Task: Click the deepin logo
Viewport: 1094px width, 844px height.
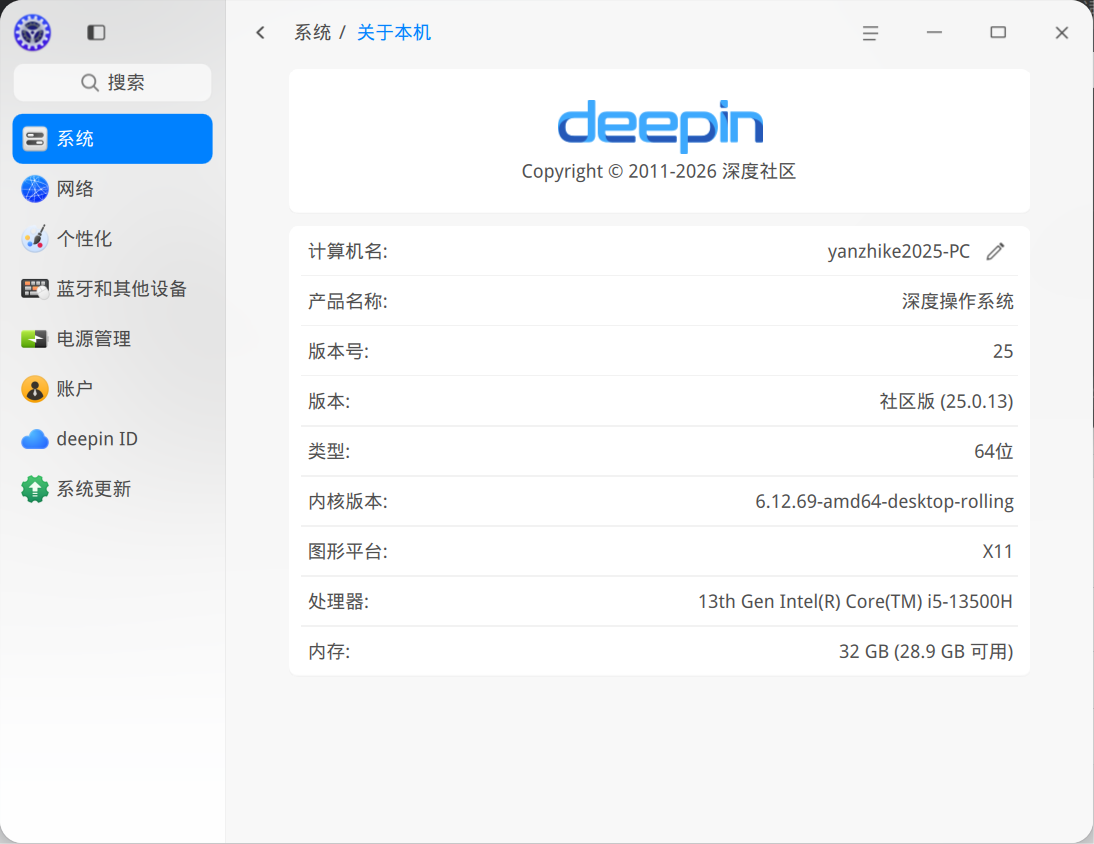Action: coord(660,126)
